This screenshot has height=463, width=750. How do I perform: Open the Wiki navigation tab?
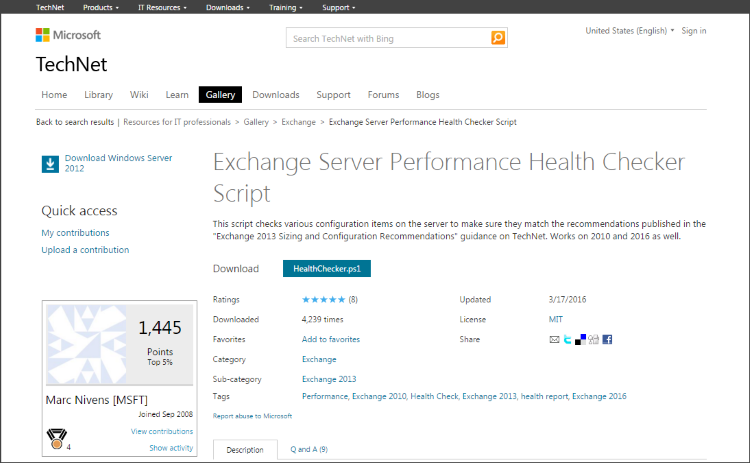pos(139,95)
